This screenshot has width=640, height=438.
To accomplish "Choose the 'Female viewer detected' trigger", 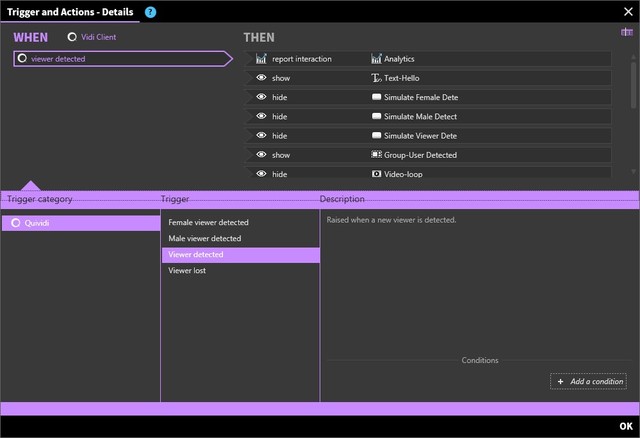I will 208,222.
